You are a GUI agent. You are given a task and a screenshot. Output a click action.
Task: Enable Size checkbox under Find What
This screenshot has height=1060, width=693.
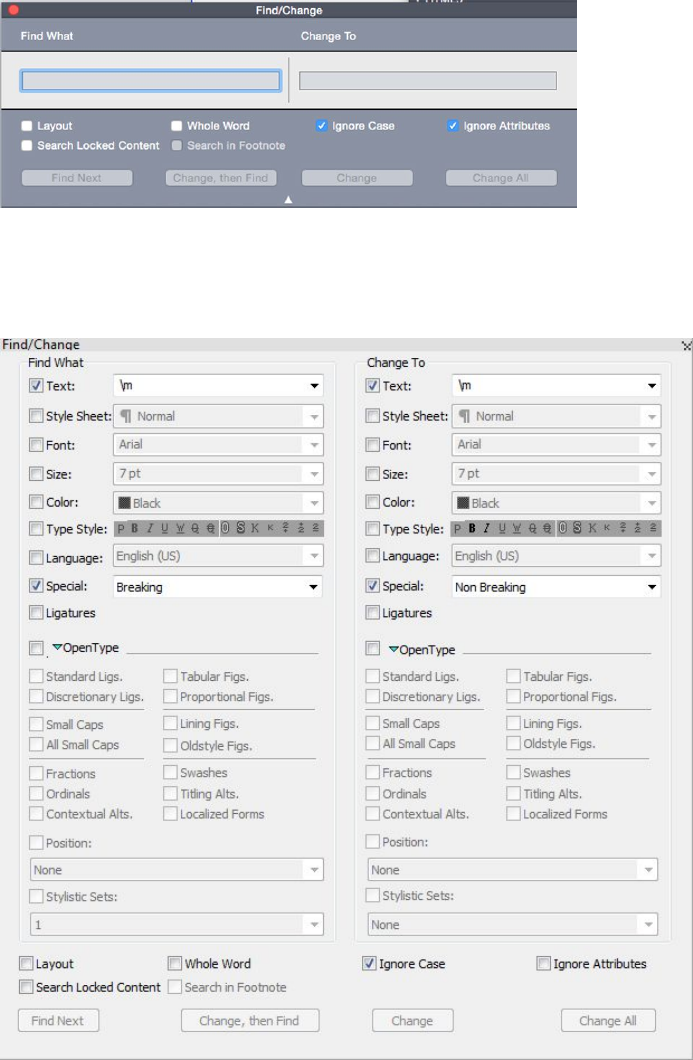(x=37, y=474)
